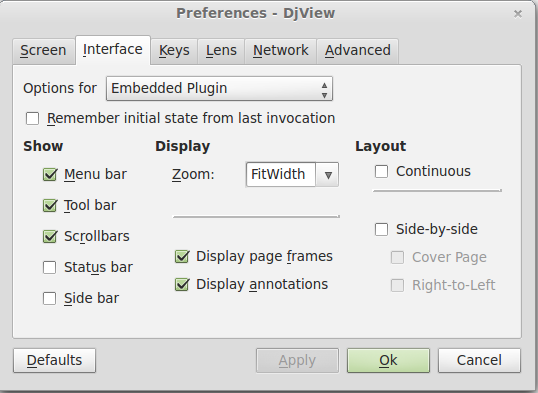Image resolution: width=538 pixels, height=393 pixels.
Task: Switch to the Screen tab
Action: point(44,51)
